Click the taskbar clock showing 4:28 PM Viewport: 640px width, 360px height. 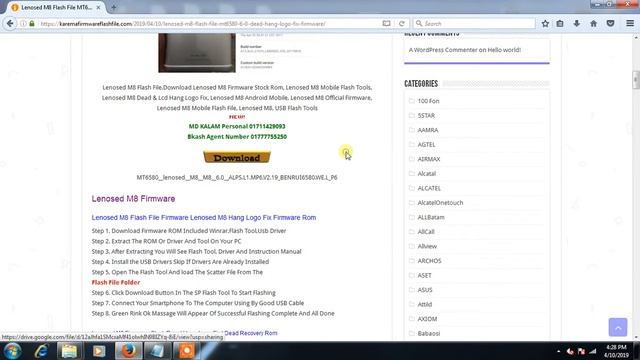pos(616,351)
